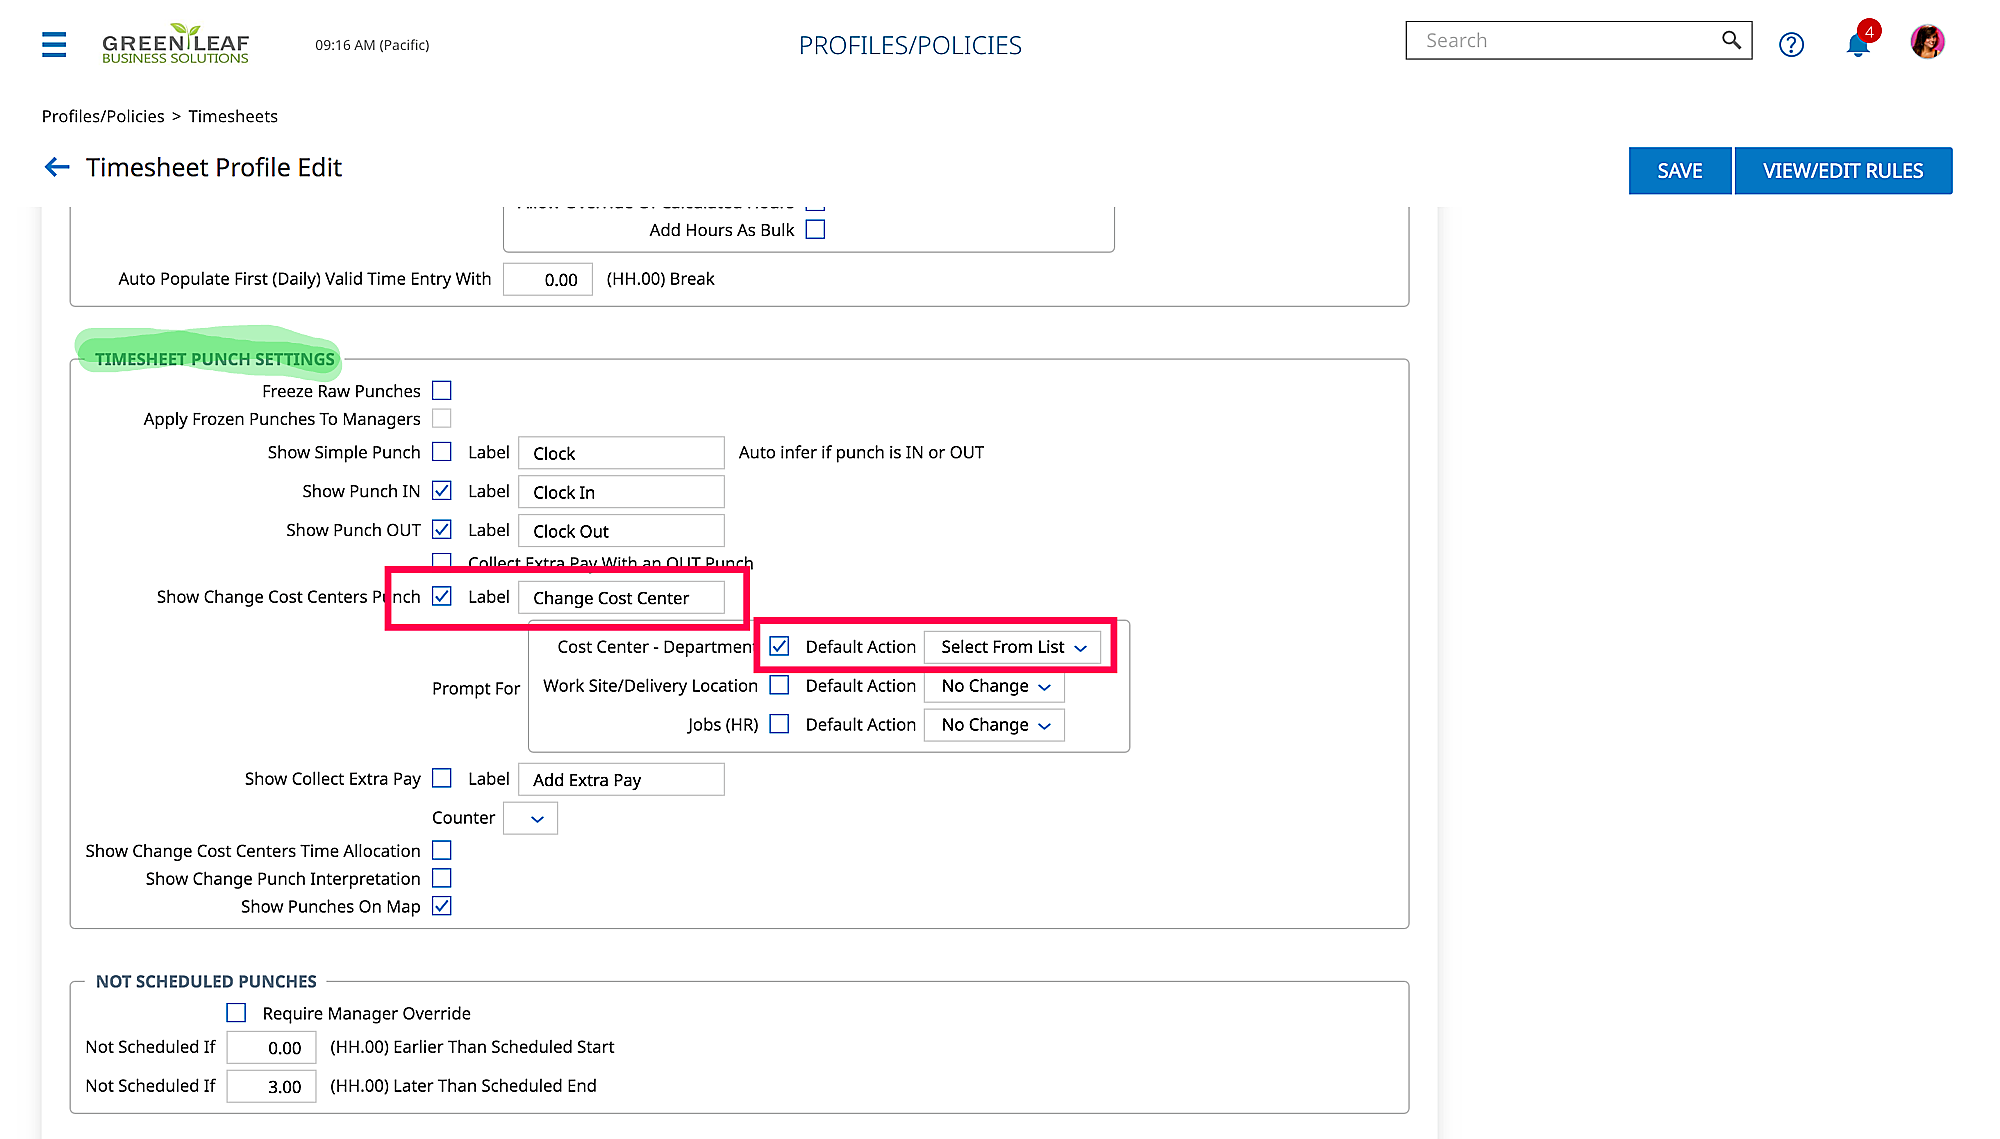Viewport: 2000px width, 1139px height.
Task: Click the back arrow beside Timesheet Profile Edit
Action: pos(57,167)
